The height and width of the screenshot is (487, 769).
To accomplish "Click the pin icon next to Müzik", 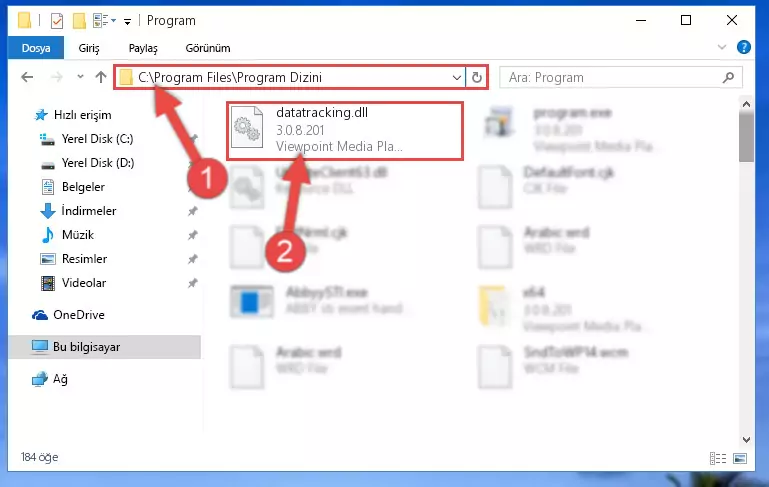I will coord(193,235).
